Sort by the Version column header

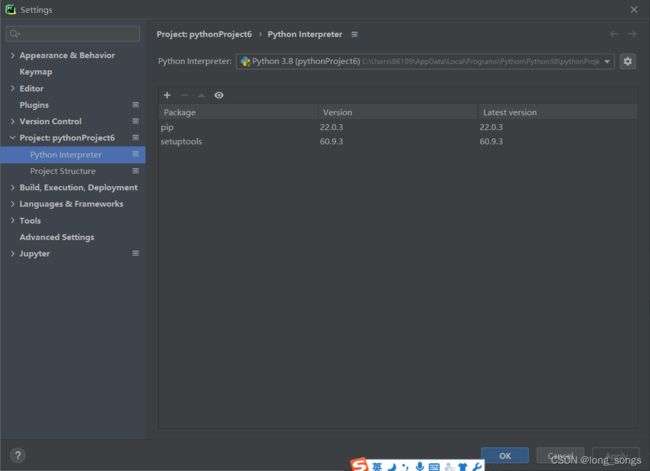click(398, 112)
